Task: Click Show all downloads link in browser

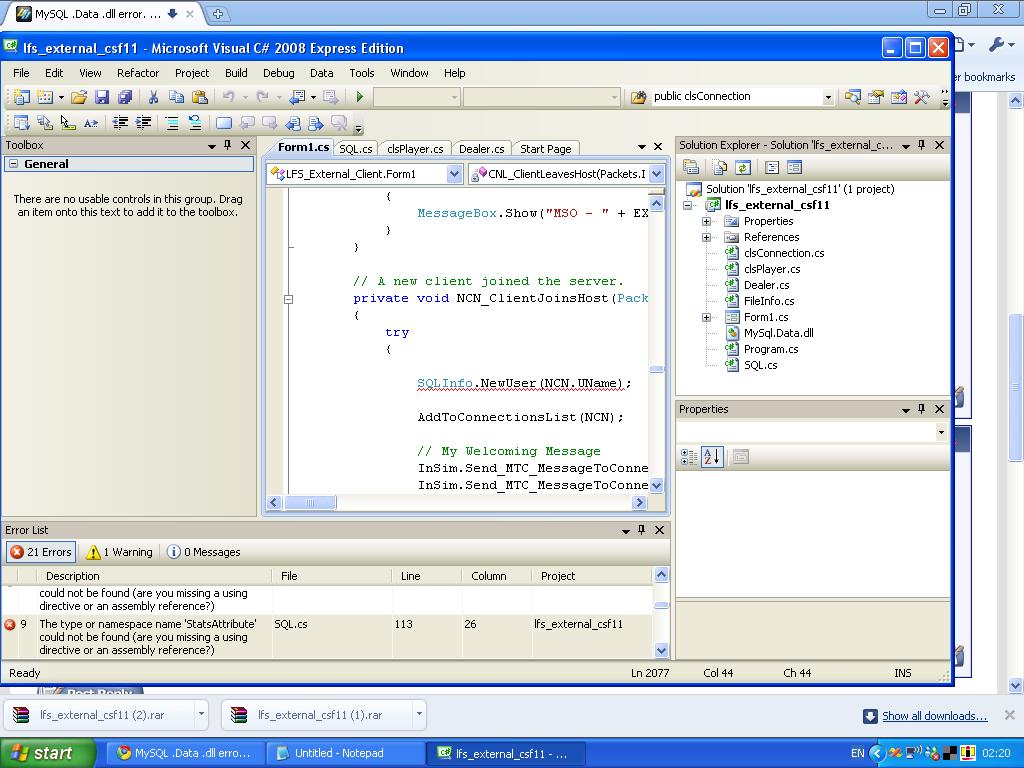Action: pyautogui.click(x=935, y=716)
